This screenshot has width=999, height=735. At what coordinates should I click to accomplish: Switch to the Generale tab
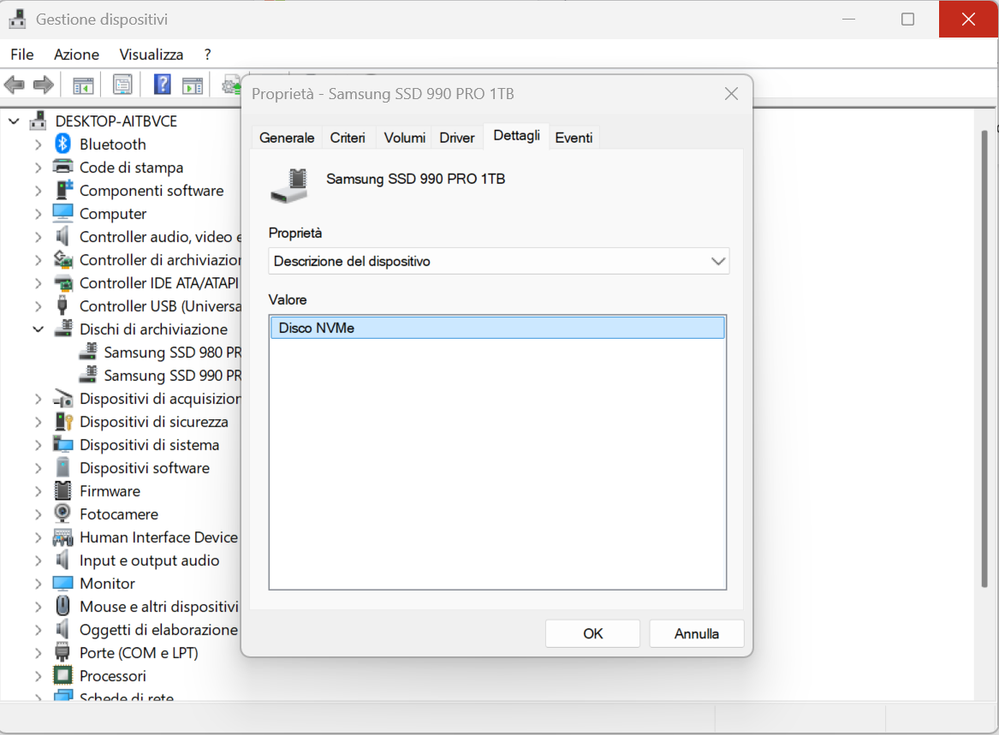coord(287,138)
